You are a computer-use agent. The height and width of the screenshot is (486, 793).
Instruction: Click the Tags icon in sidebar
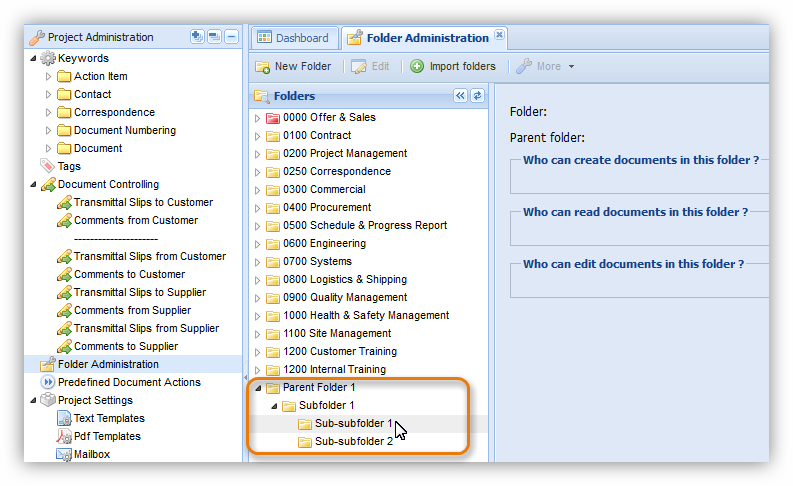point(48,166)
